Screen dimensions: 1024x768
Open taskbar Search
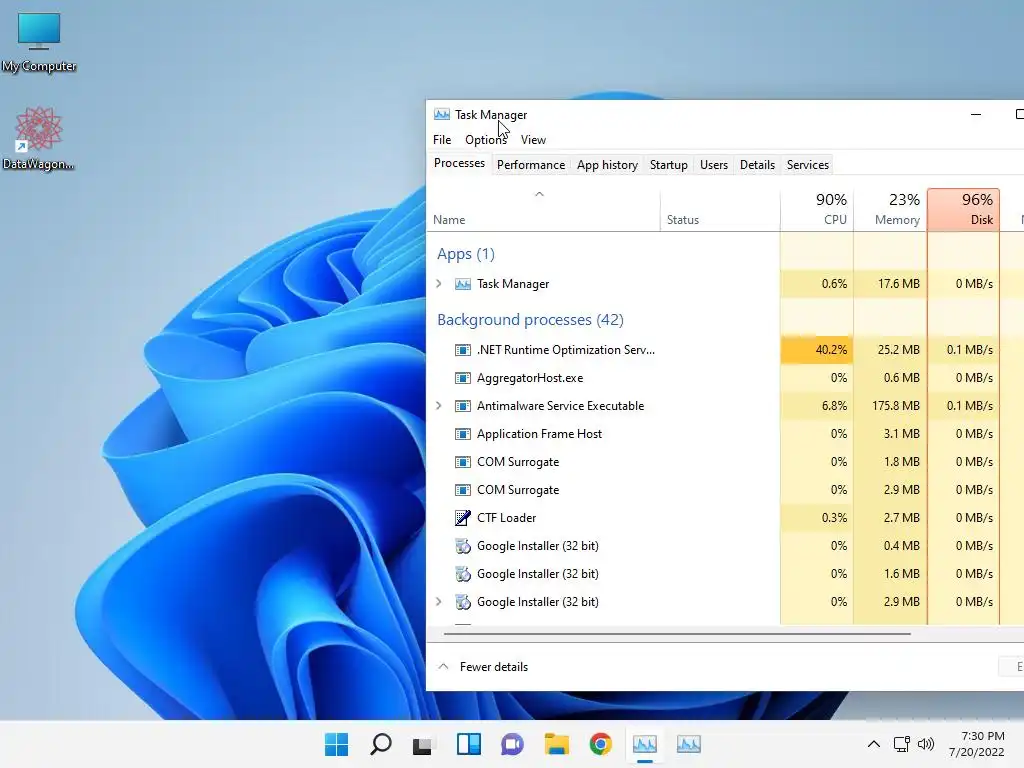click(380, 744)
